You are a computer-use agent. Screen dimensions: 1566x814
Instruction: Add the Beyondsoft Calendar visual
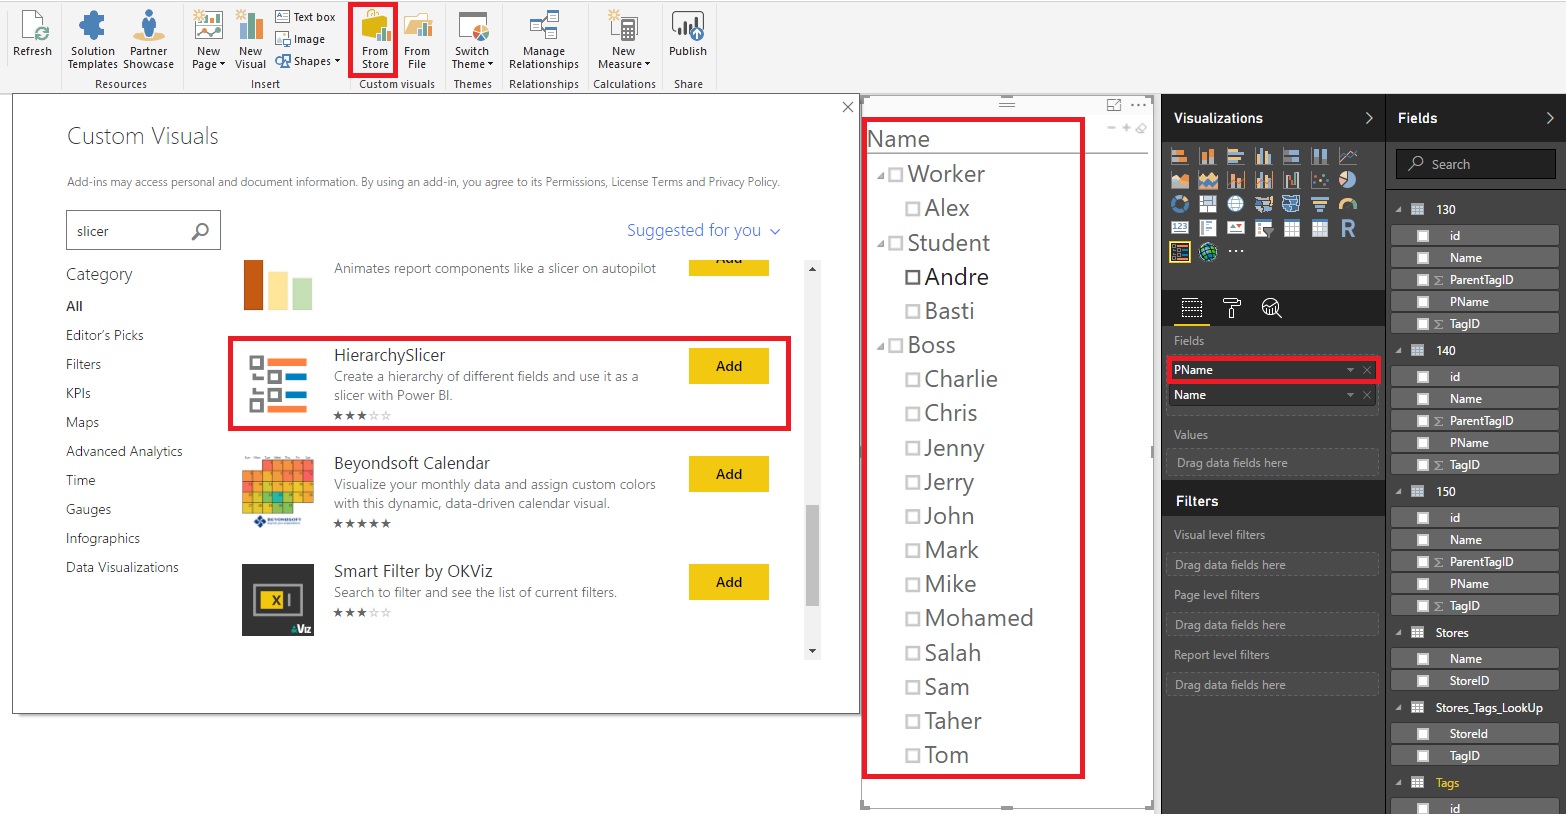point(729,474)
